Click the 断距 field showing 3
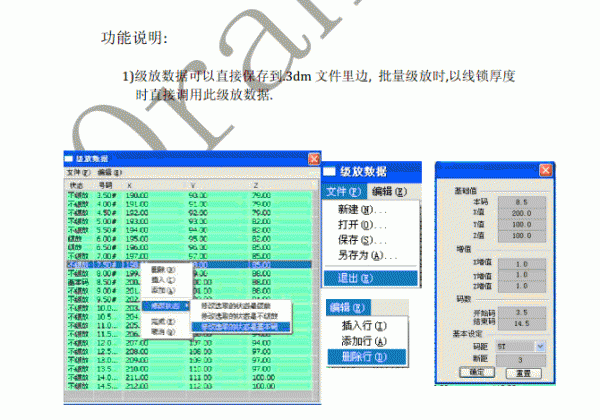600x420 pixels. pos(520,360)
